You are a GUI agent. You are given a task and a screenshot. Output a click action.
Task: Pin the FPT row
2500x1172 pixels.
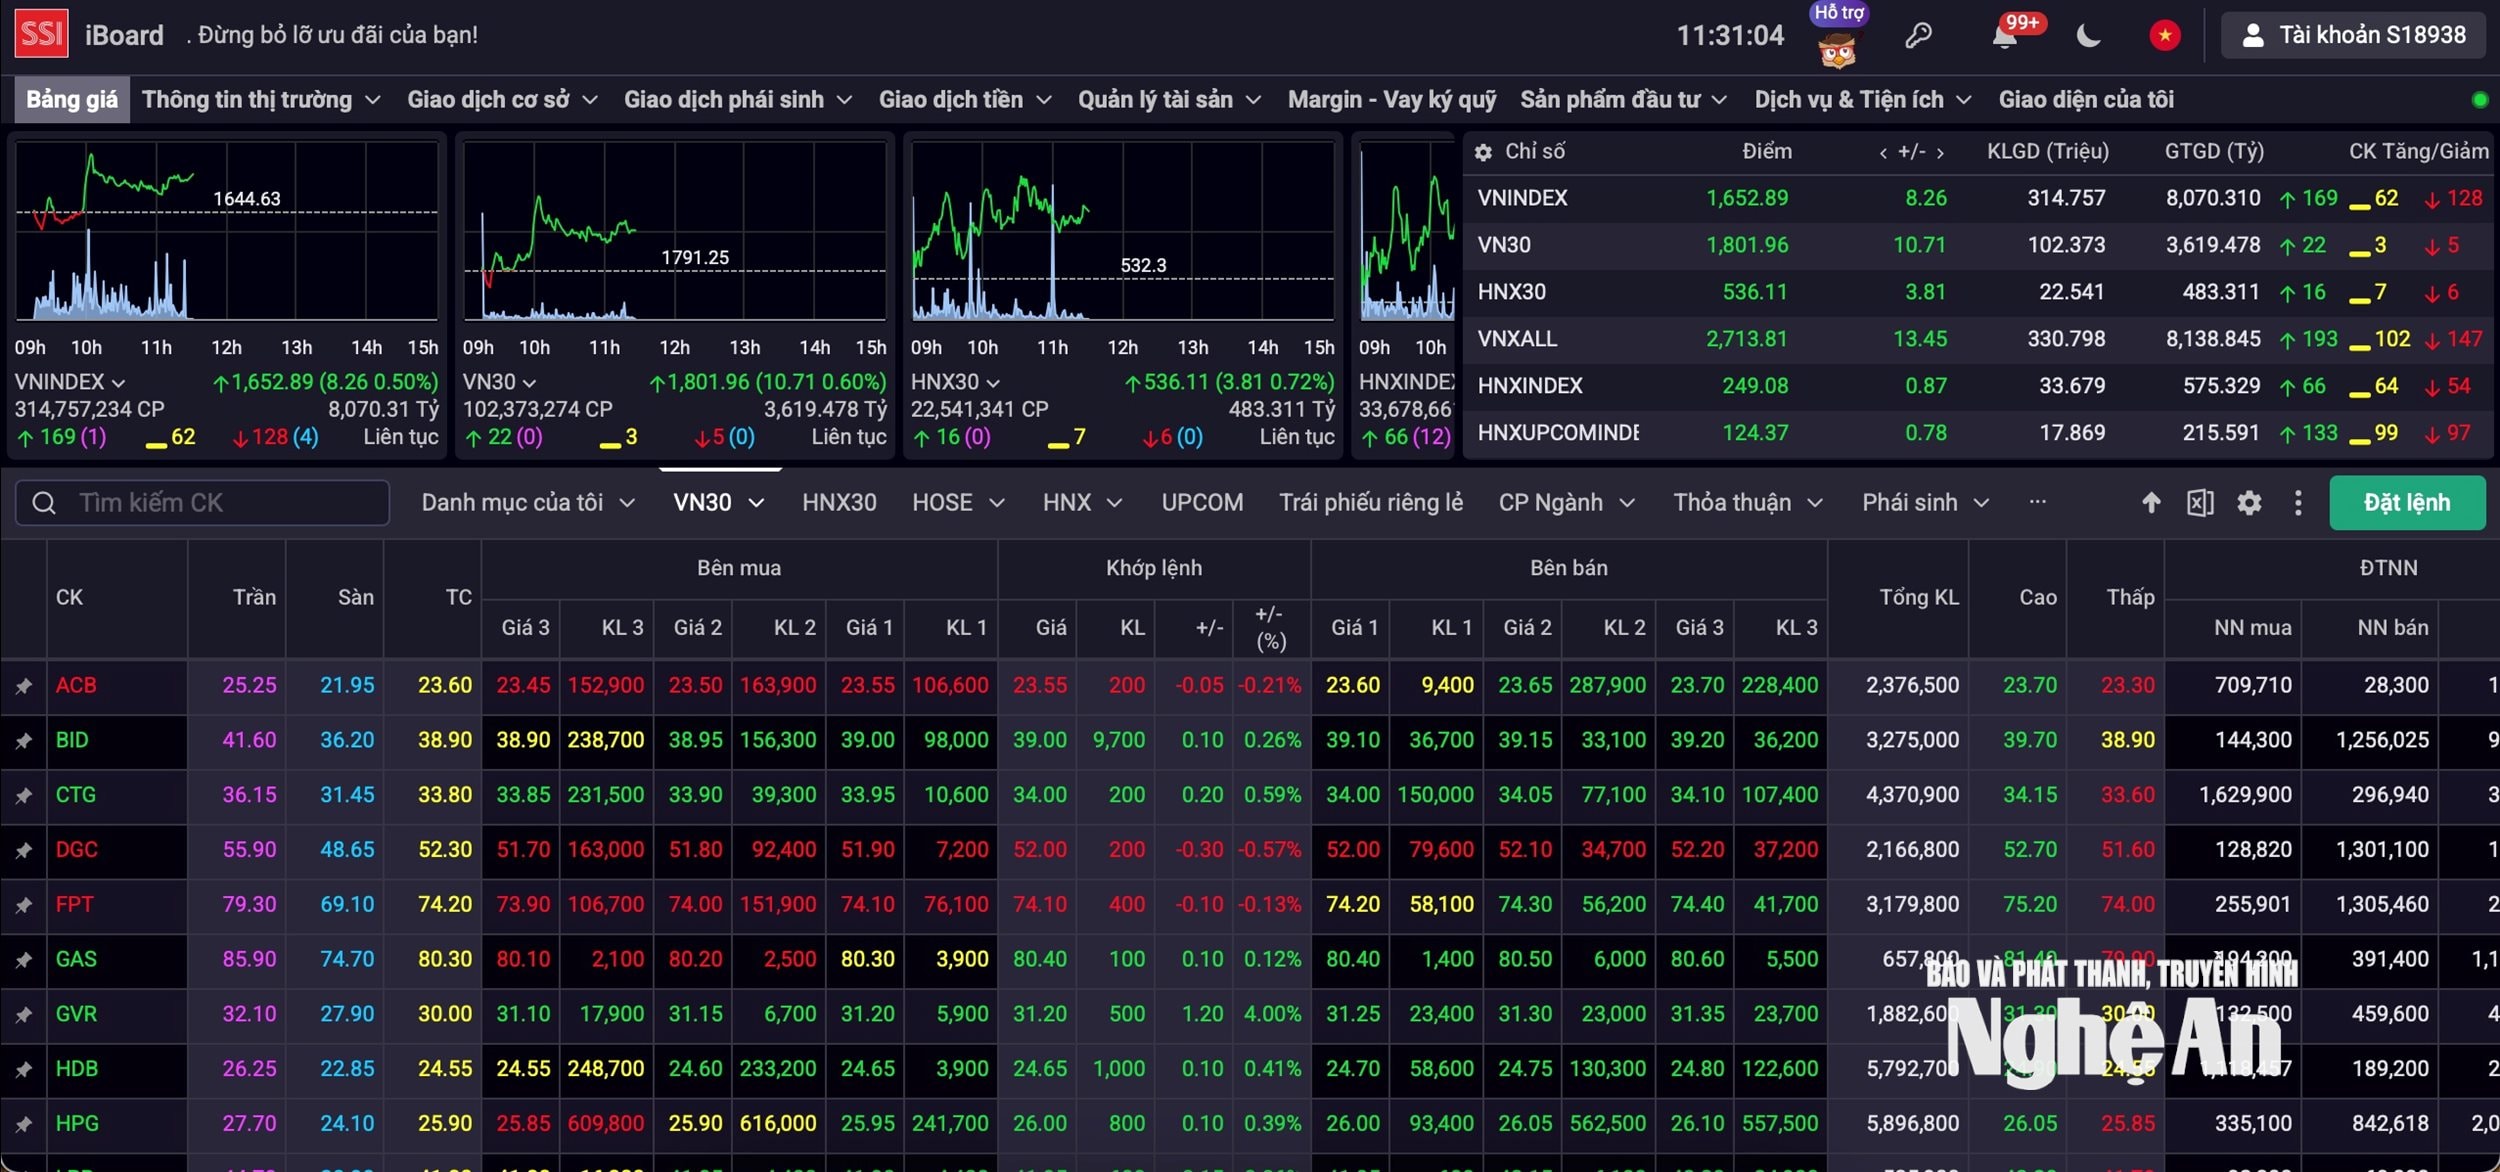point(24,905)
